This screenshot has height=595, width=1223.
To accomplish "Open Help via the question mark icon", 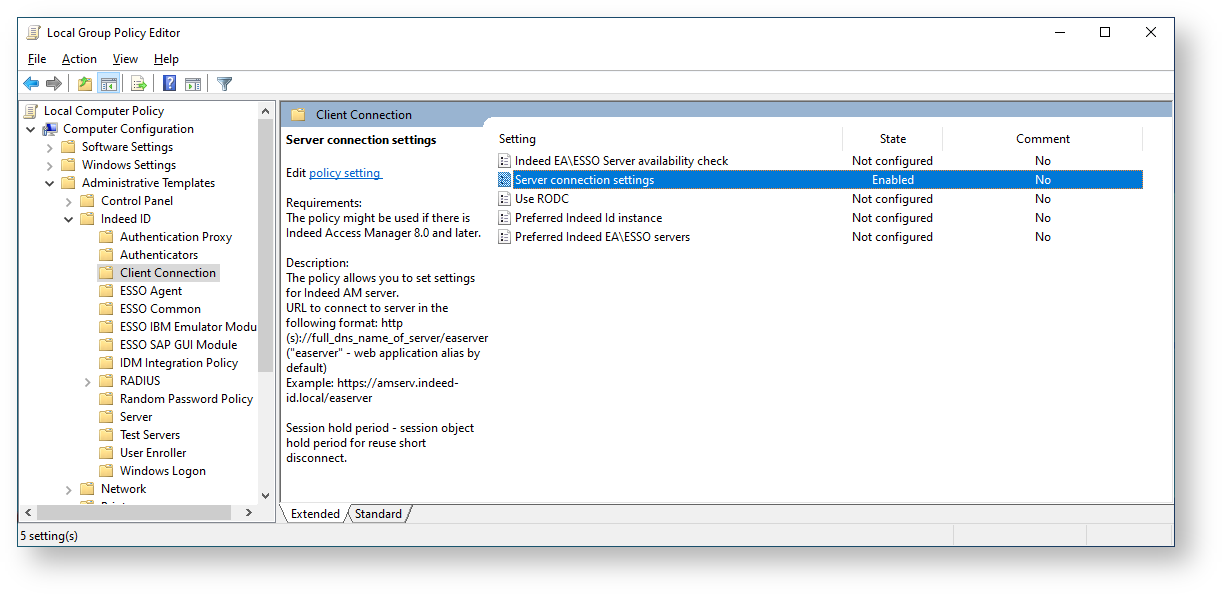I will click(170, 84).
